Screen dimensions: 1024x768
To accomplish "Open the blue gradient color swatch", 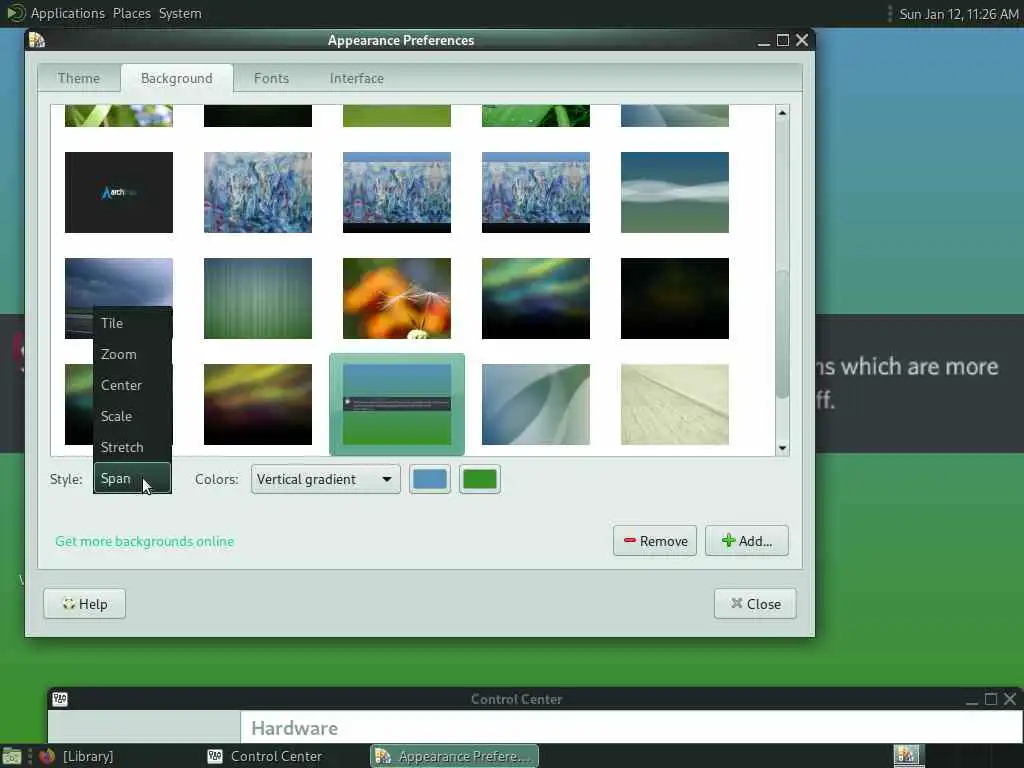I will 430,479.
